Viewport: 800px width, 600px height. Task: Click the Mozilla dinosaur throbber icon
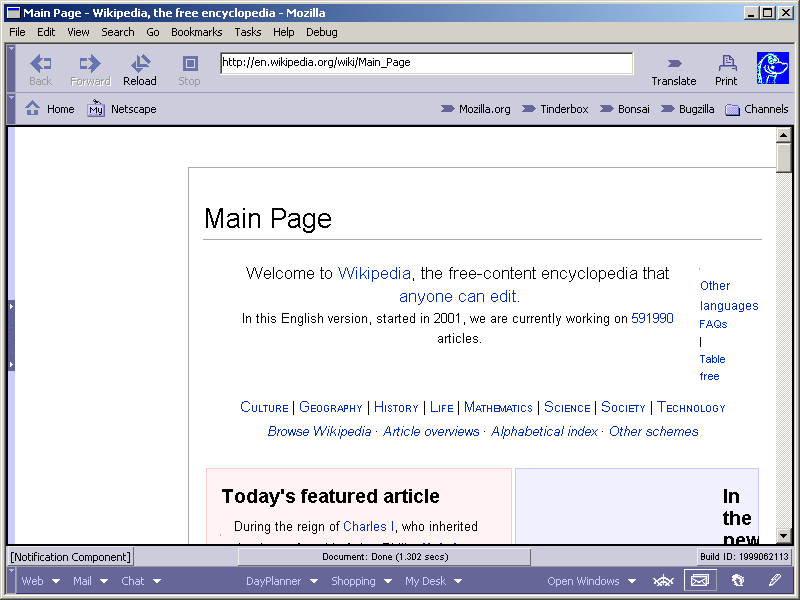point(772,68)
